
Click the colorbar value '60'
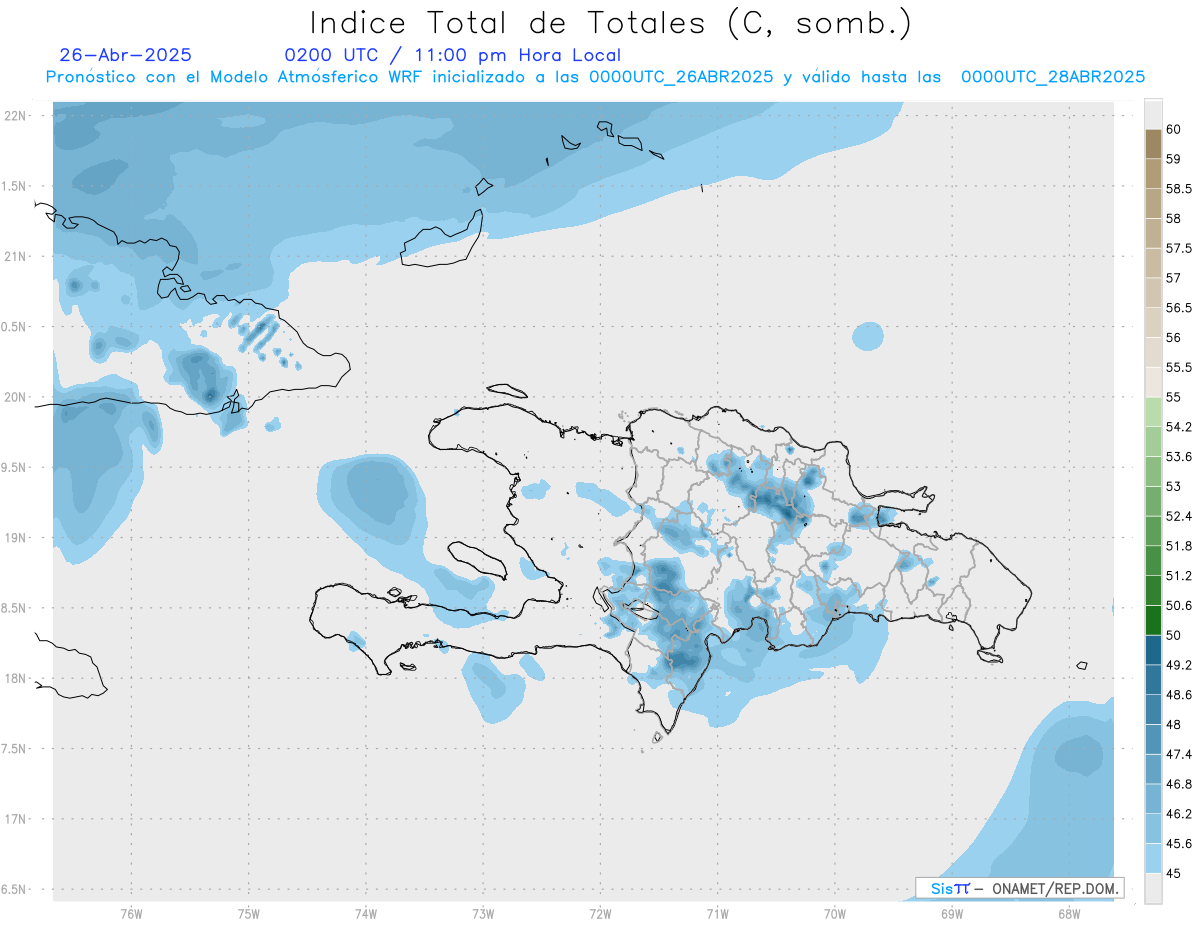[x=1173, y=128]
